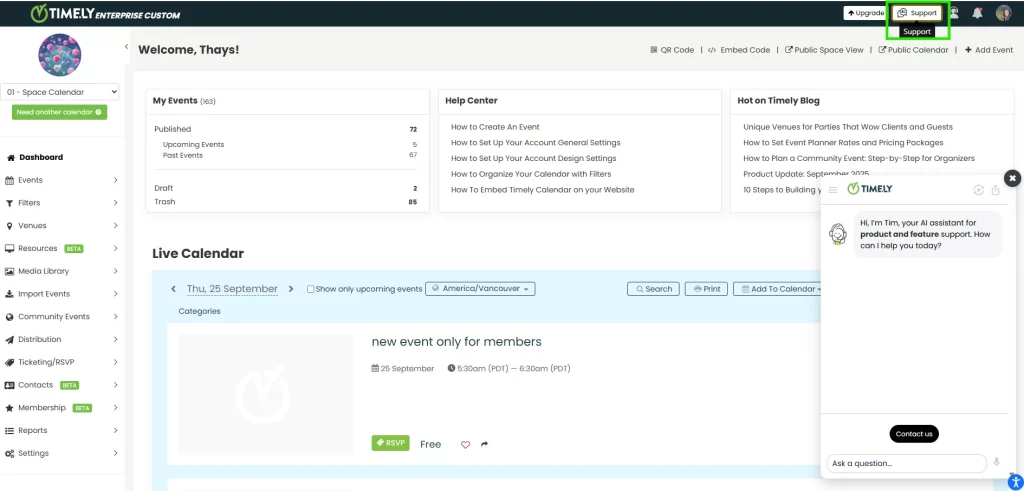Expand the Ticketing/RSVP sidebar menu
Image resolution: width=1024 pixels, height=491 pixels.
tap(60, 362)
